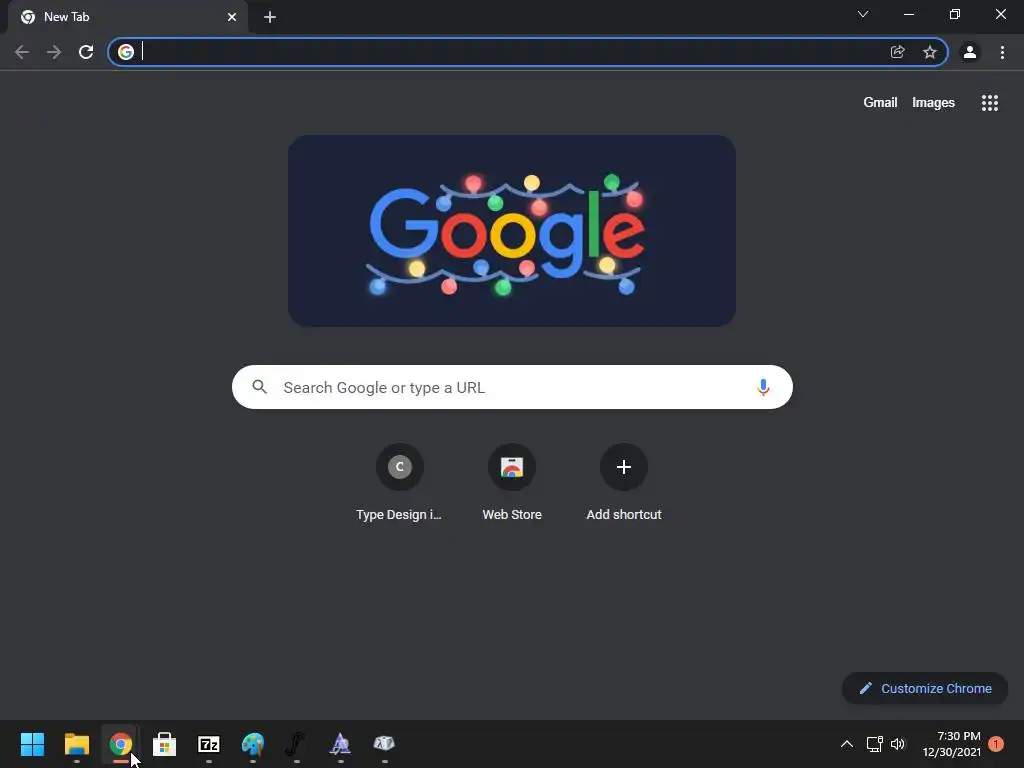The image size is (1024, 768).
Task: Launch 7-Zip from the taskbar
Action: coord(208,744)
